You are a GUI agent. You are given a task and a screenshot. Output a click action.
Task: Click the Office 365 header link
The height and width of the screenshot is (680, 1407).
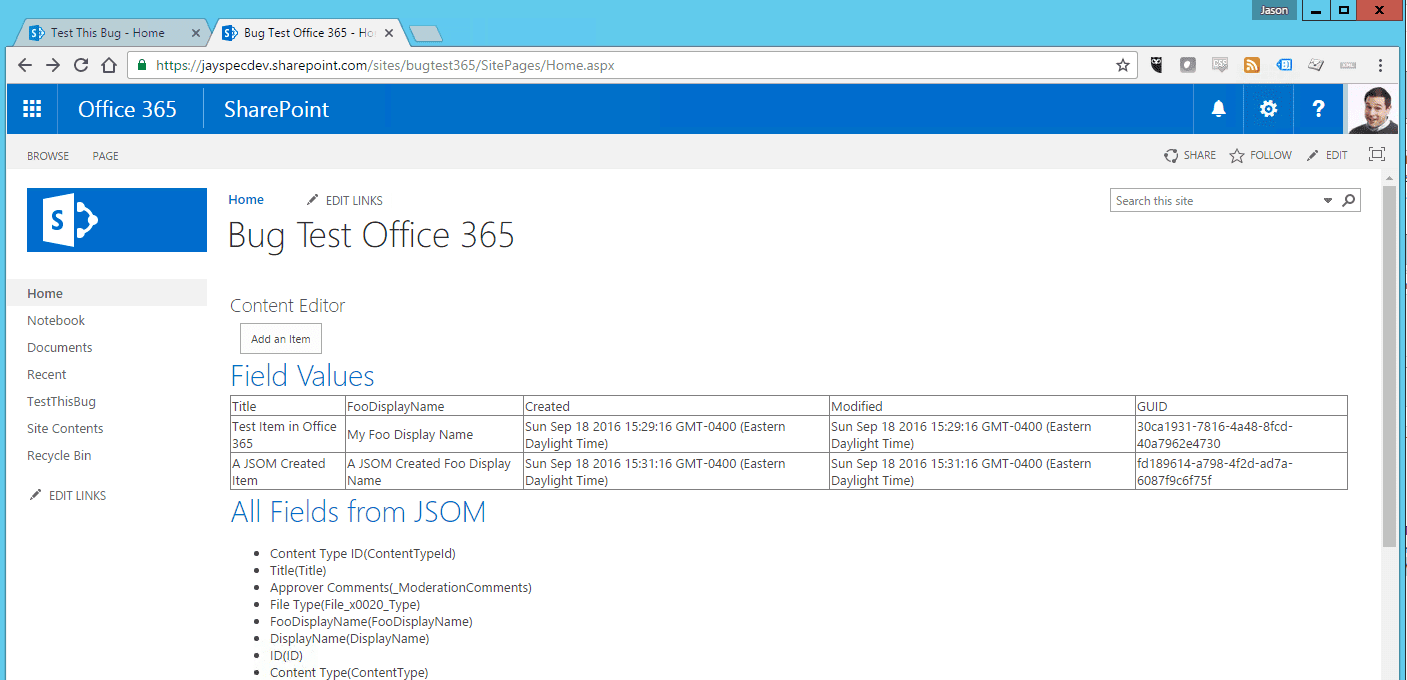[x=127, y=109]
